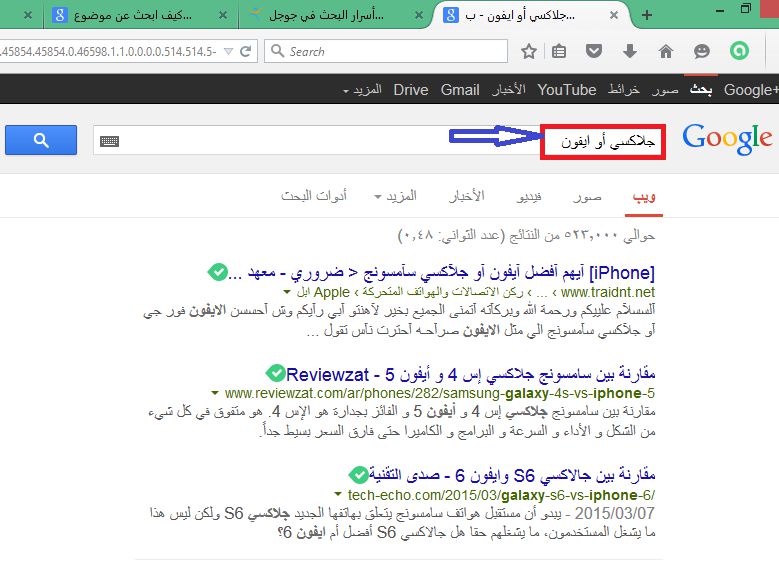
Task: Go to the home page icon
Action: tap(666, 51)
